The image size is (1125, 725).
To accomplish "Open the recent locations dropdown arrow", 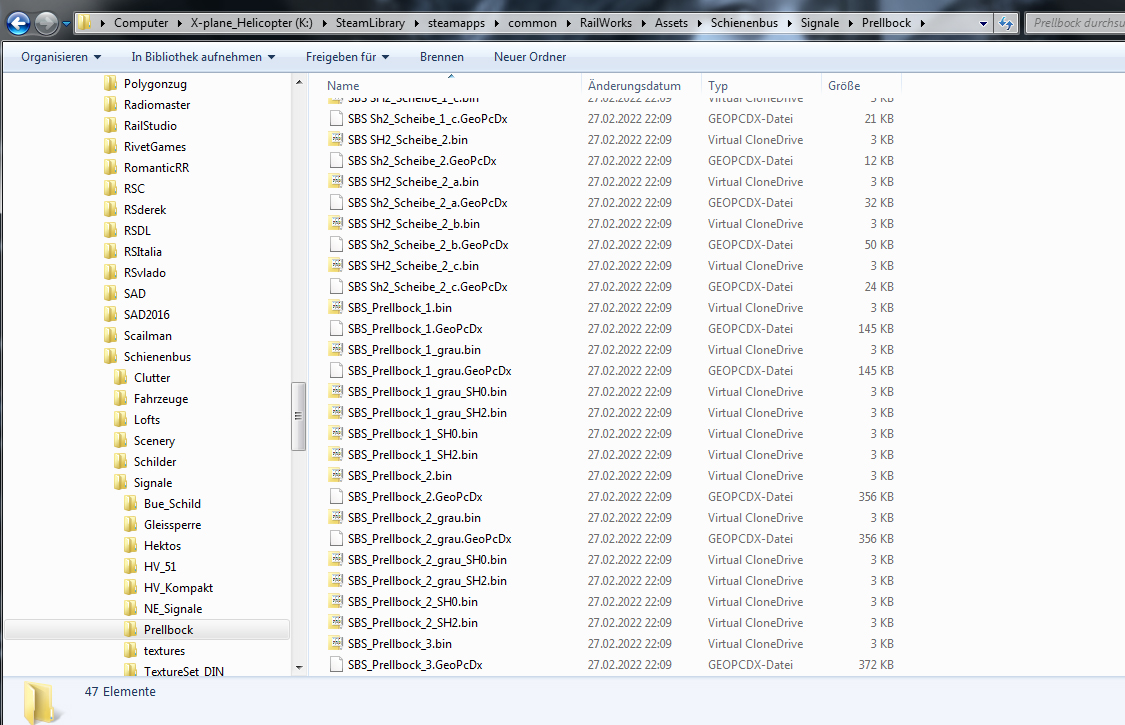I will [x=66, y=24].
